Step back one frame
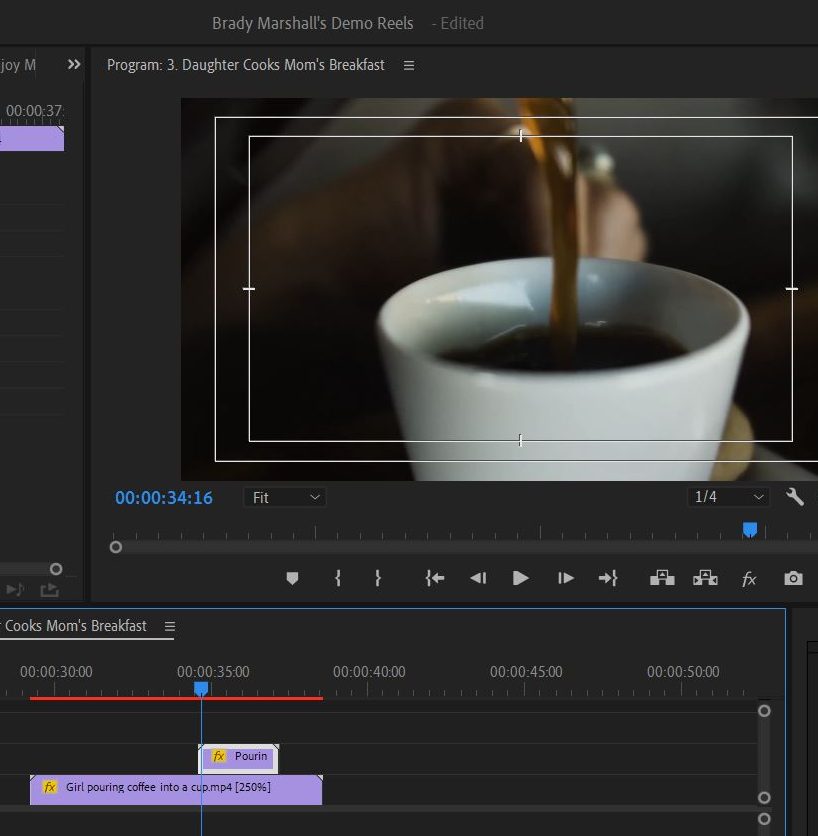Viewport: 818px width, 836px height. (x=478, y=578)
